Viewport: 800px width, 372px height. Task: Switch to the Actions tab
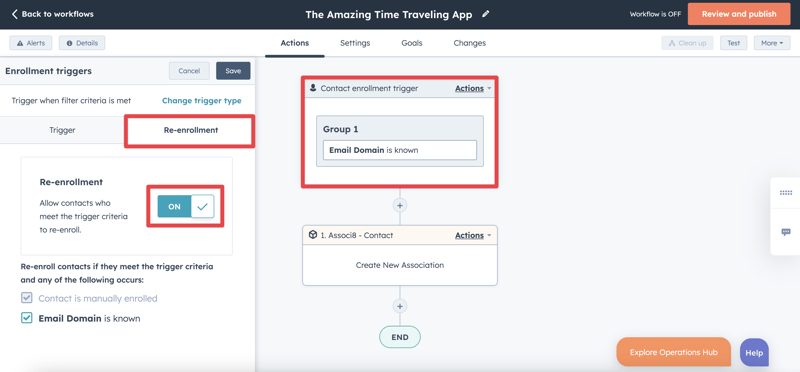click(x=295, y=43)
